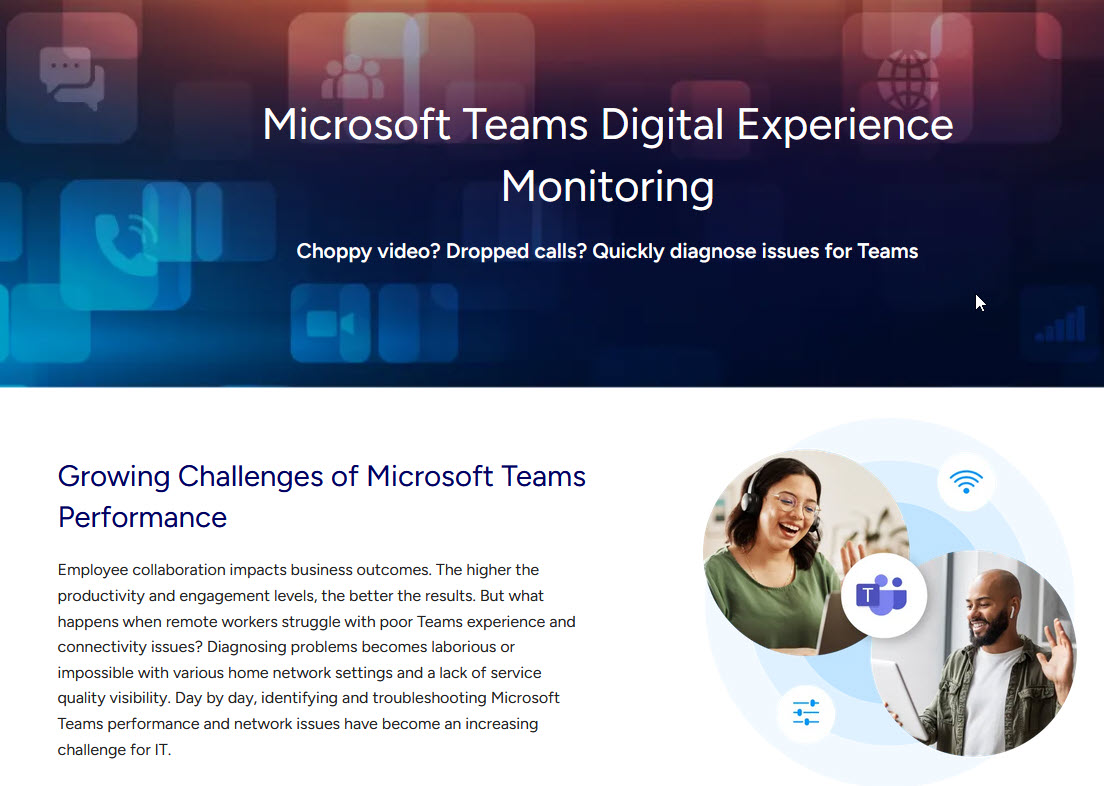Click the signal bars icon in banner
The height and width of the screenshot is (786, 1104).
pos(1061,325)
